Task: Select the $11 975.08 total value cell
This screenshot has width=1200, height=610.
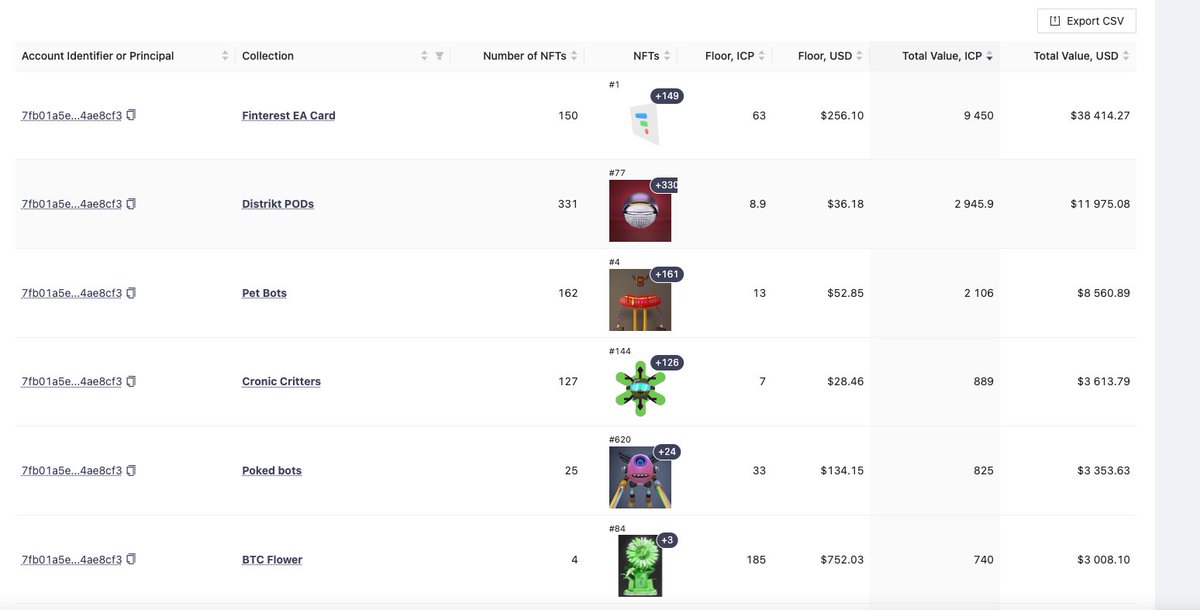Action: click(1100, 204)
